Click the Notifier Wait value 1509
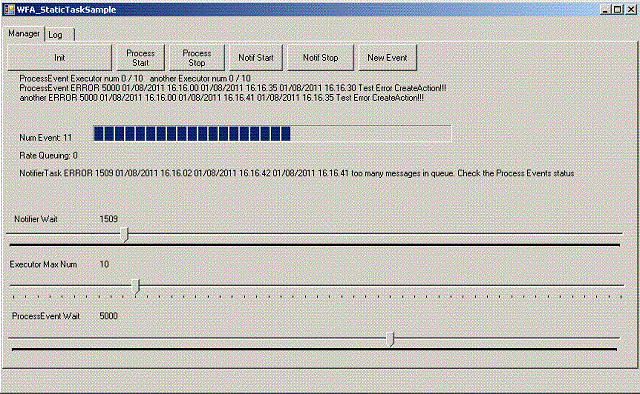This screenshot has height=394, width=640. coord(109,219)
